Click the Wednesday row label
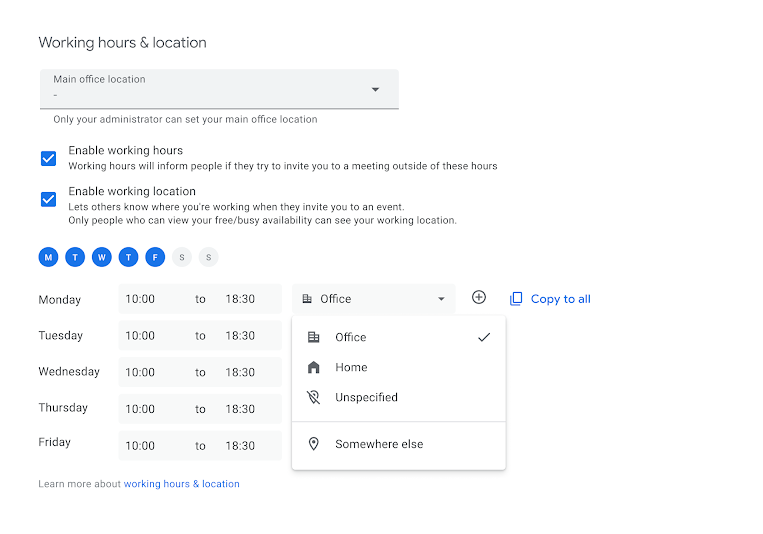763x534 pixels. pos(69,372)
